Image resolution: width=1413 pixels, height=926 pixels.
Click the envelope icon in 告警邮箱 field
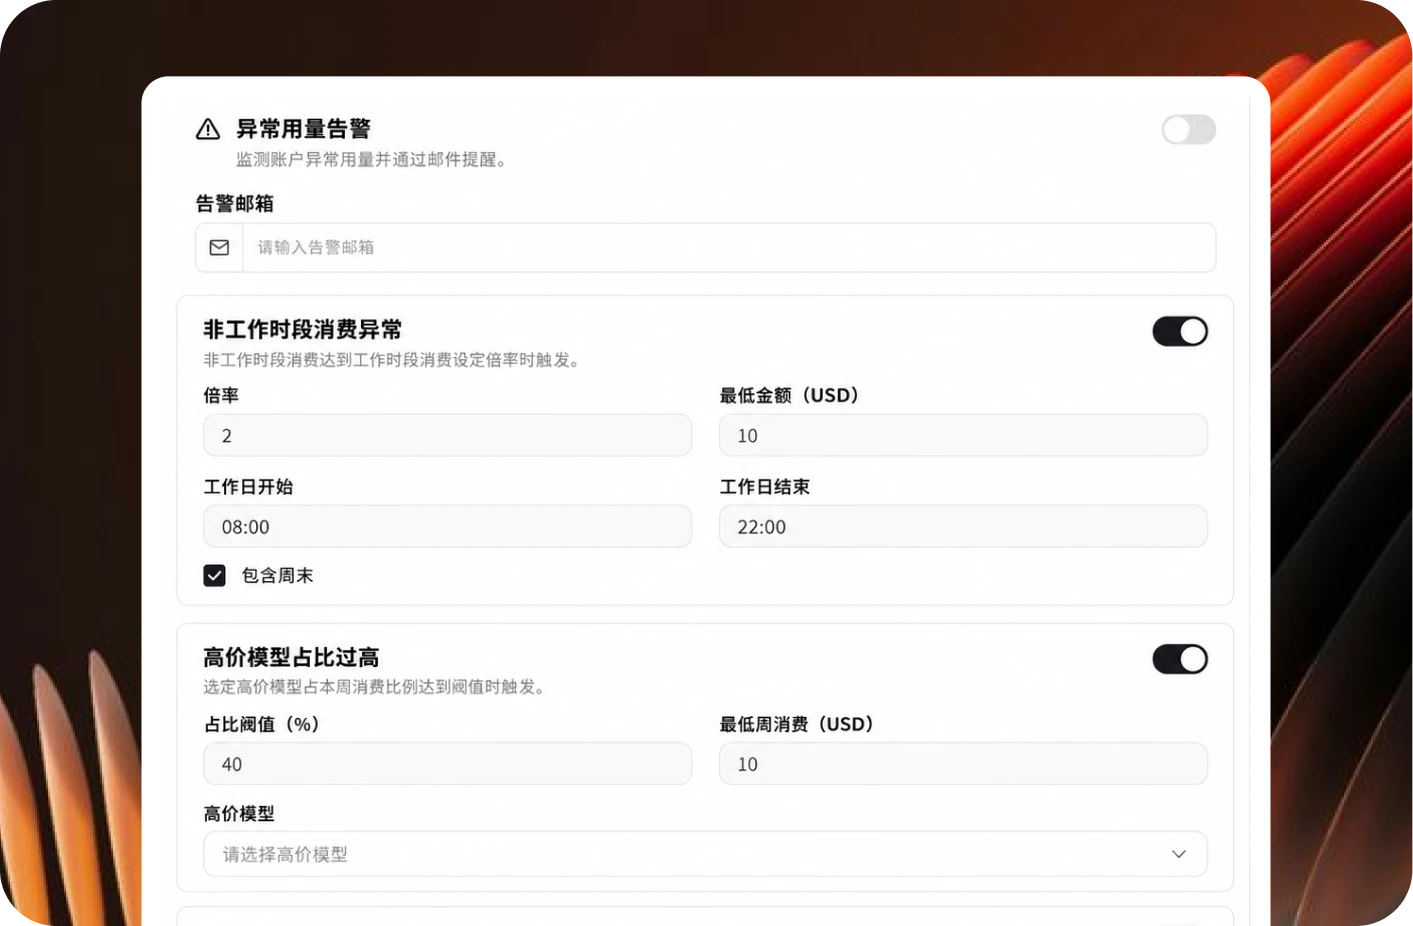pos(219,247)
